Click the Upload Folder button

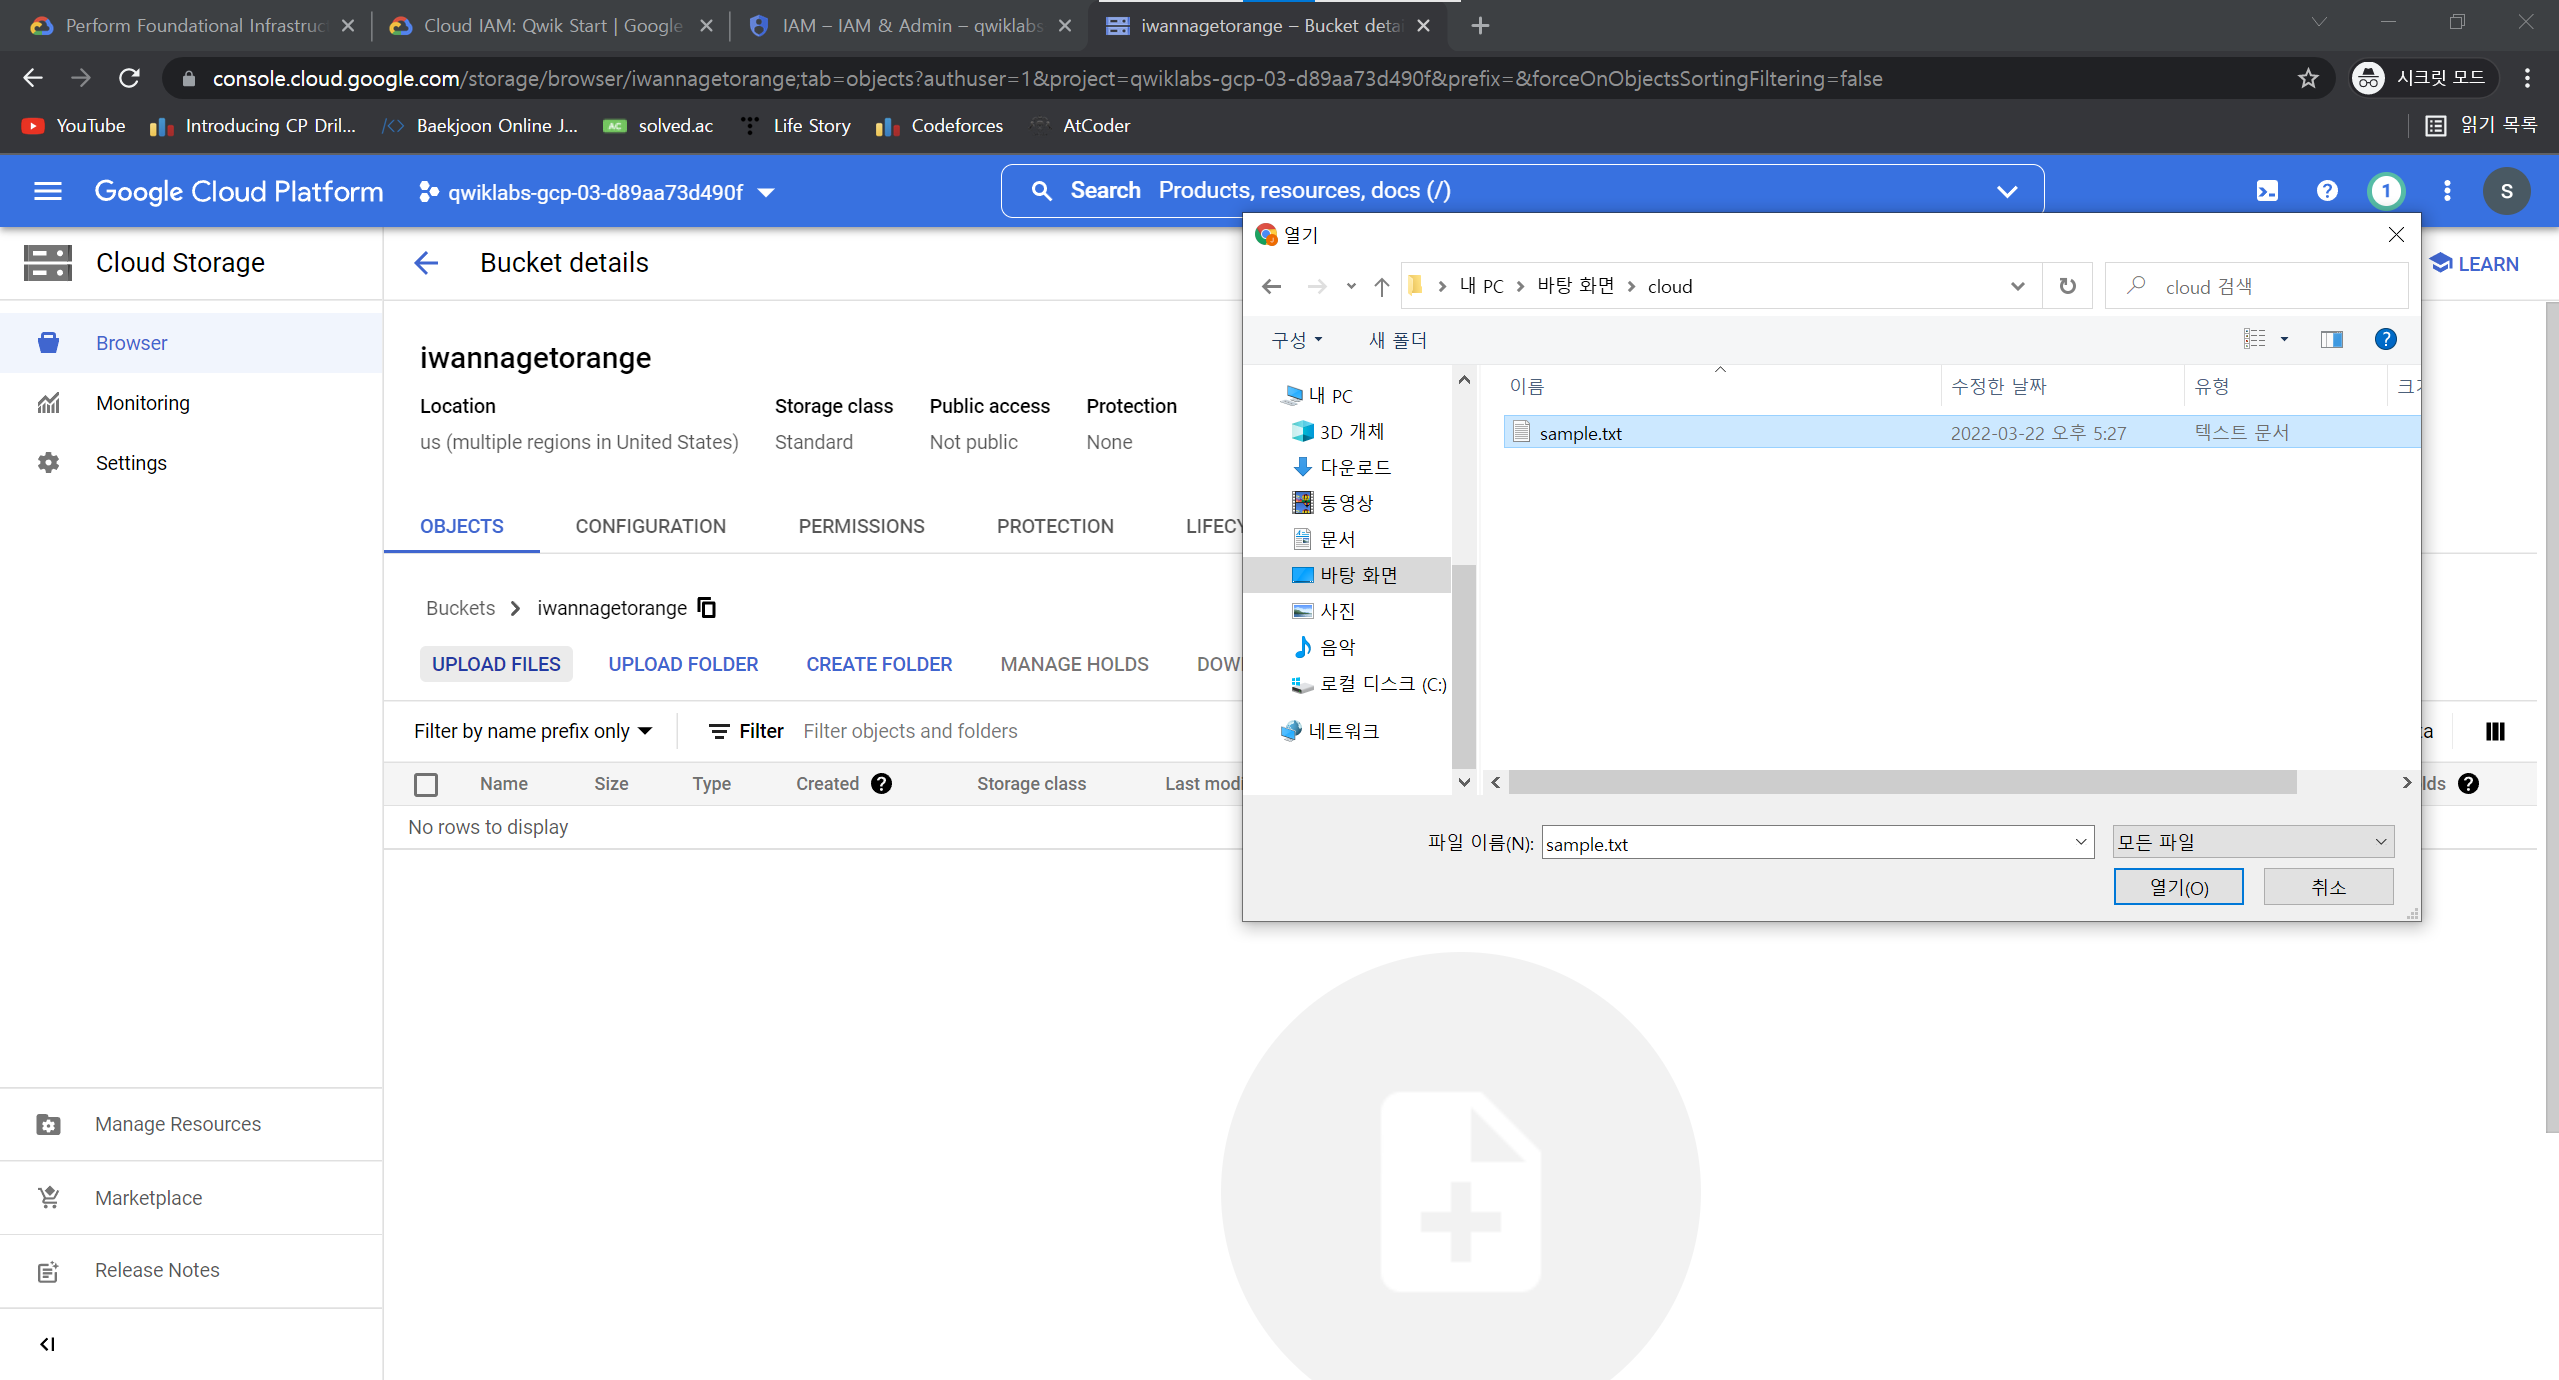(683, 664)
